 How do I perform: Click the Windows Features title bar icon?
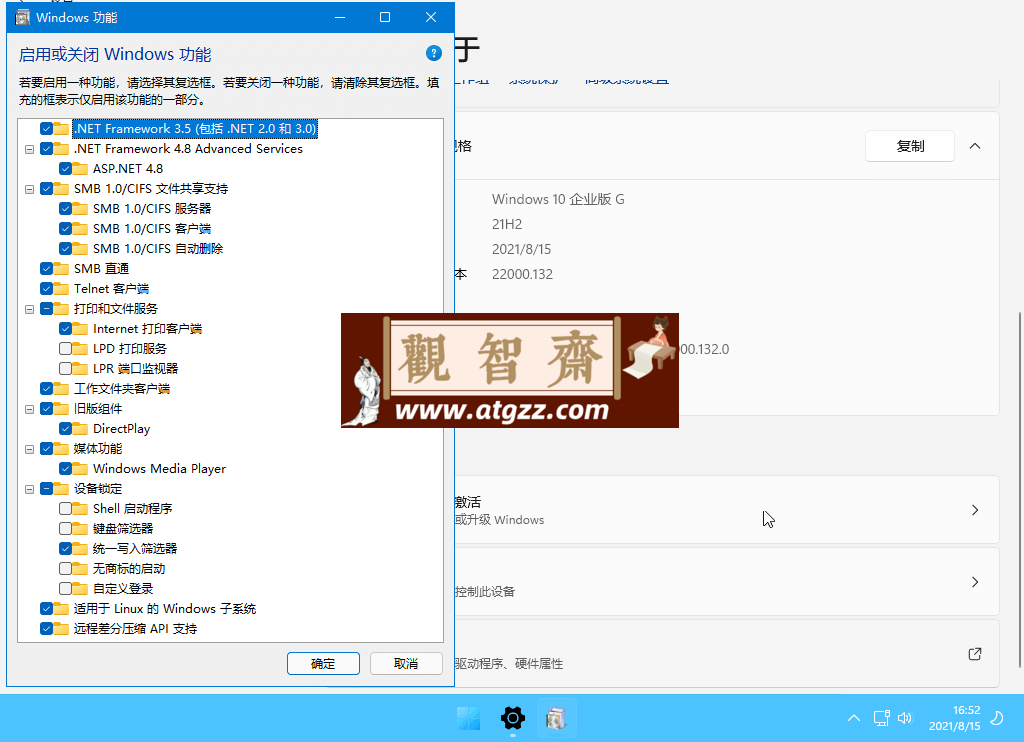(x=22, y=18)
